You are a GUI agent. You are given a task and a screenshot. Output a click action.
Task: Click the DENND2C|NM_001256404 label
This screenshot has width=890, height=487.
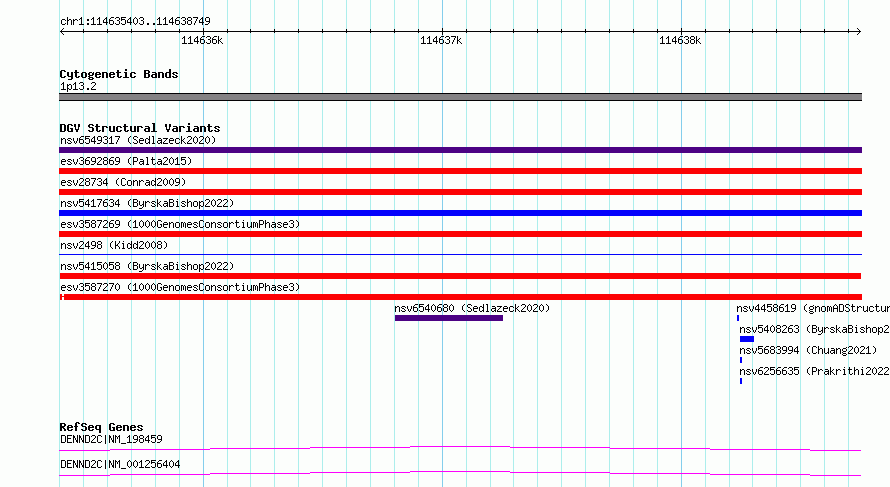click(120, 464)
